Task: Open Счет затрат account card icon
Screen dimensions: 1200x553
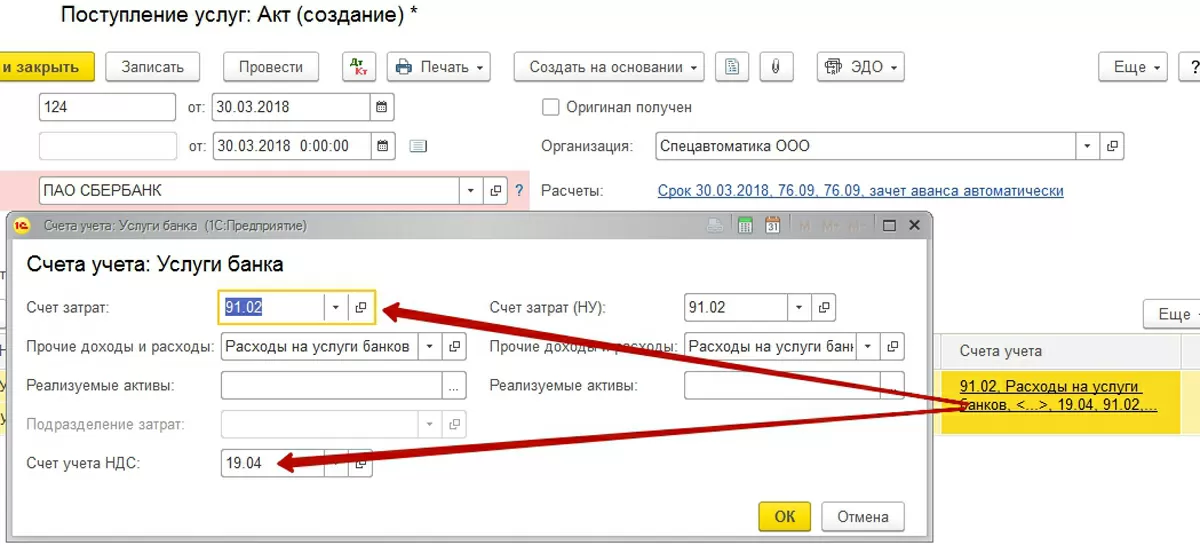Action: (x=361, y=308)
